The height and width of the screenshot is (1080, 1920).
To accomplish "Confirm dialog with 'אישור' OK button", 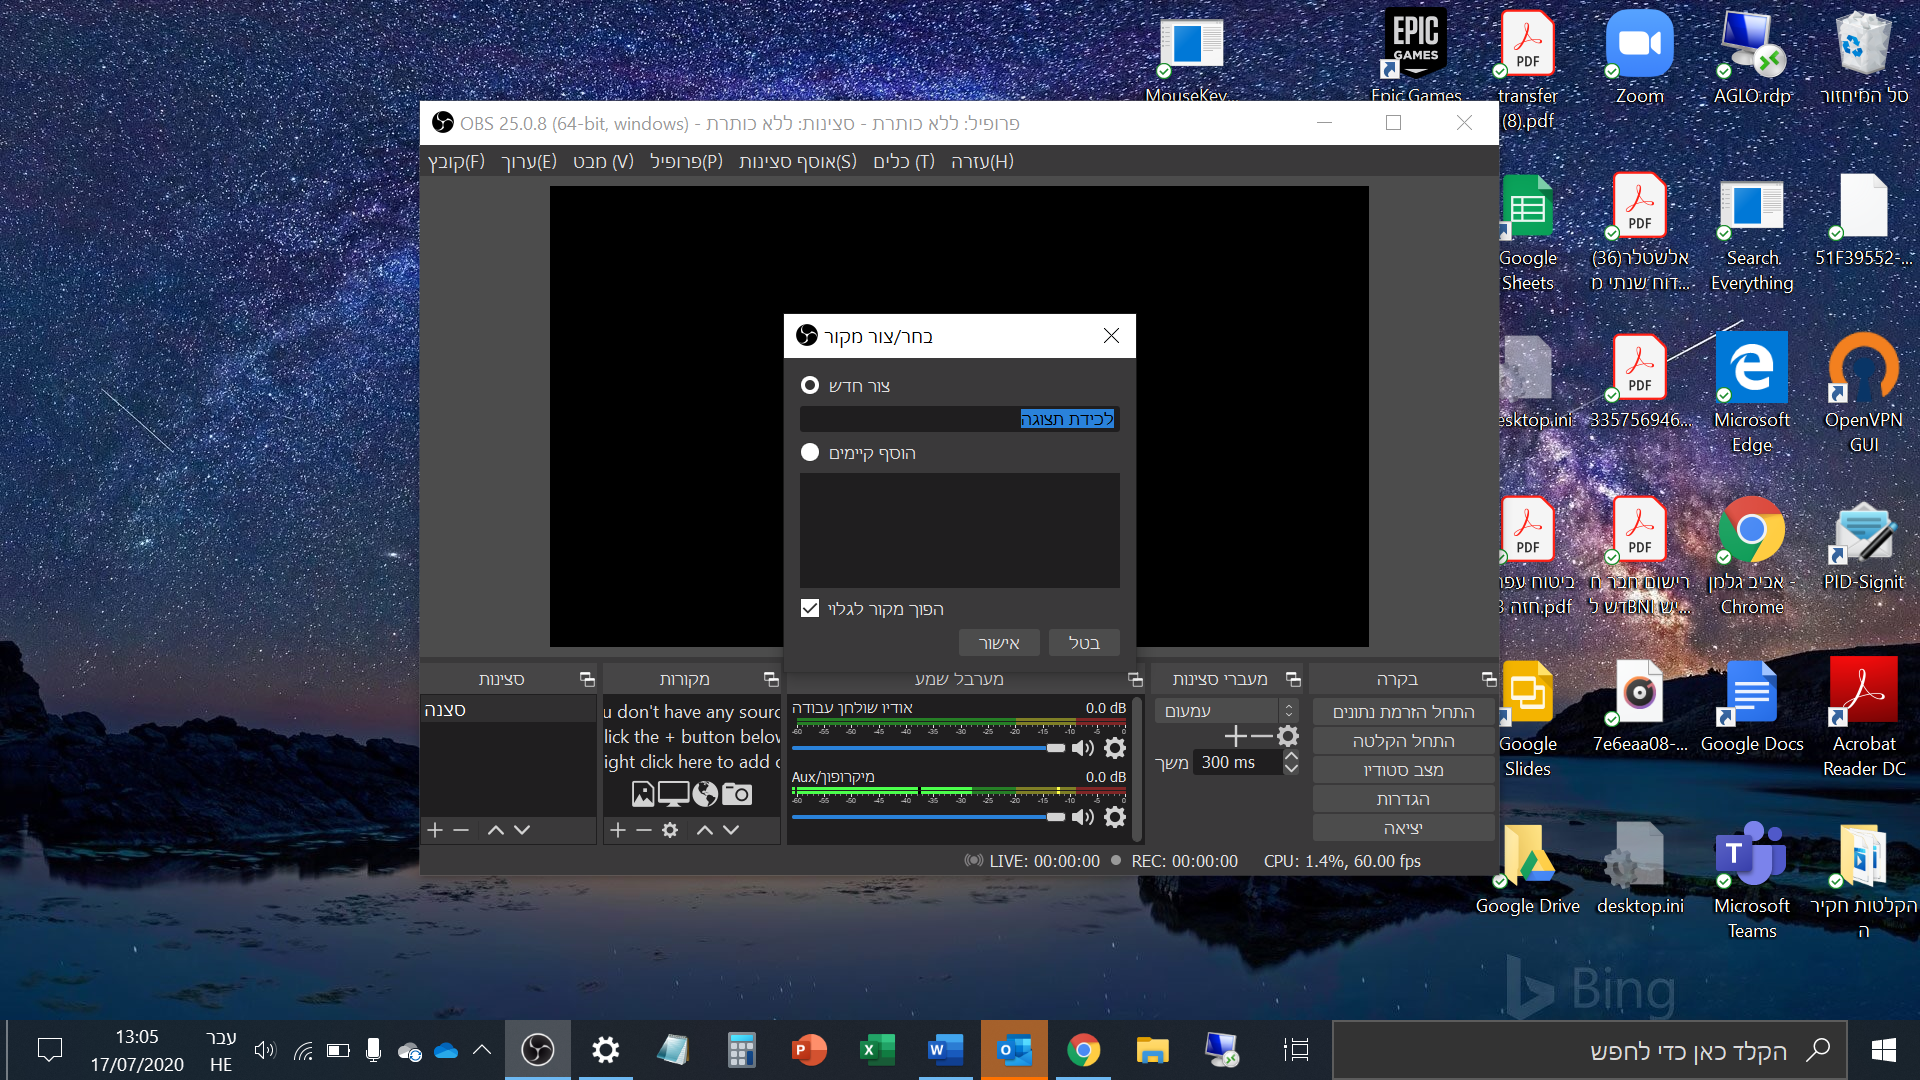I will (x=999, y=642).
